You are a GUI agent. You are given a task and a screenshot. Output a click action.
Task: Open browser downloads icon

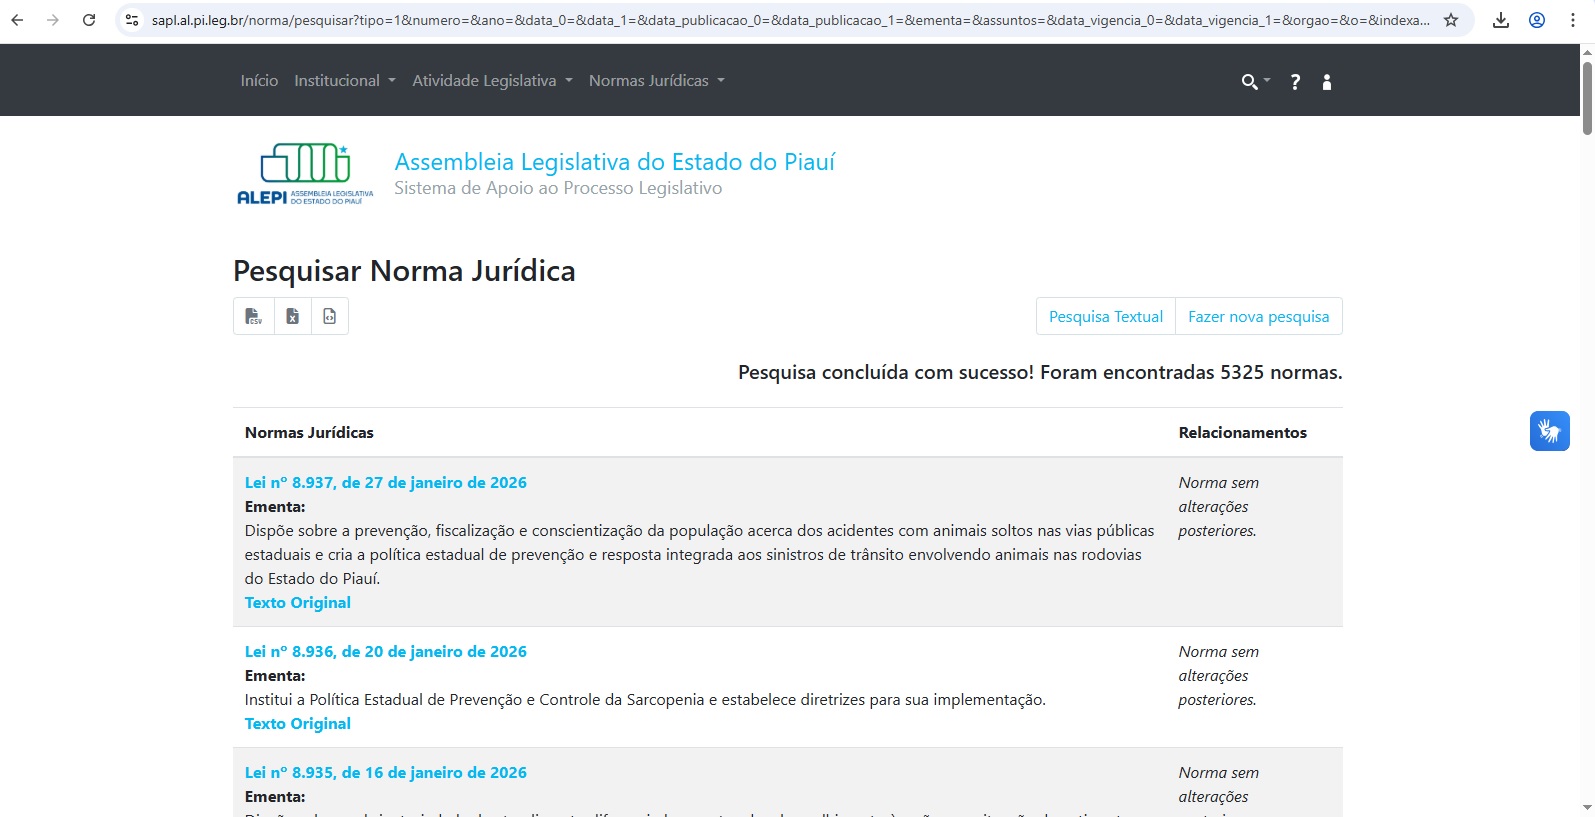point(1501,20)
